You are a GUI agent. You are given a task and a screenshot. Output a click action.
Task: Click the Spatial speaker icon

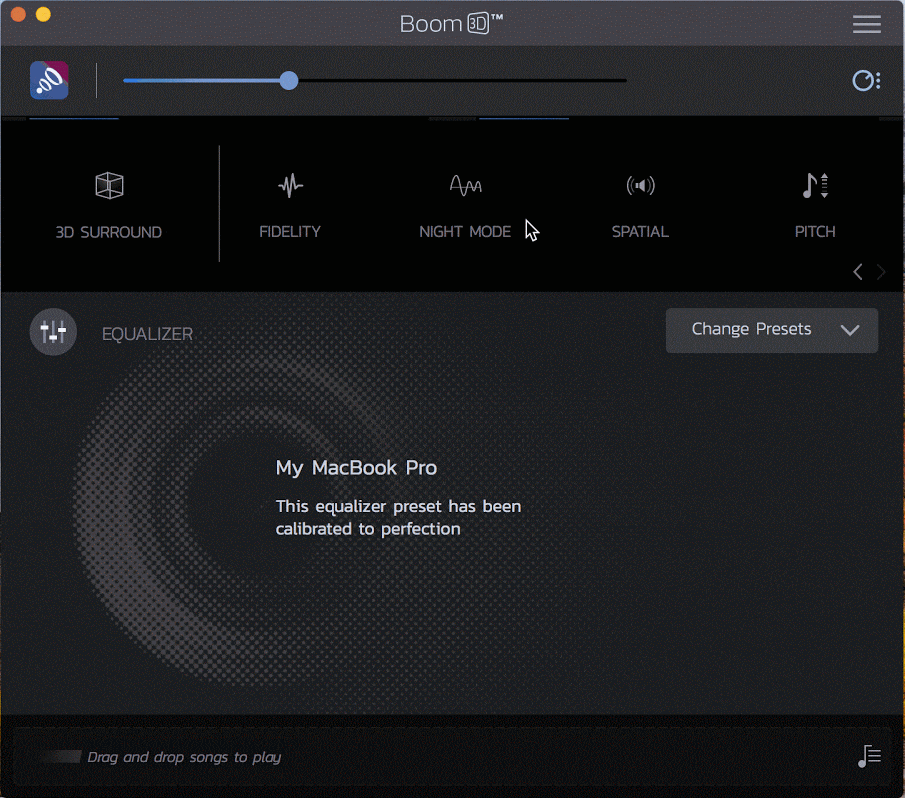click(640, 185)
